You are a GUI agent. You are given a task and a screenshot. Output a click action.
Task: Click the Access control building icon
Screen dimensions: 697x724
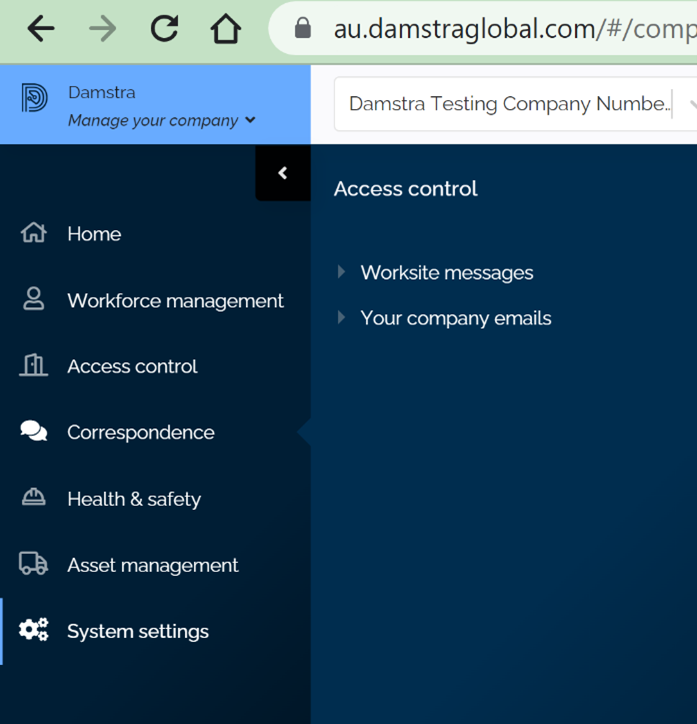tap(34, 365)
